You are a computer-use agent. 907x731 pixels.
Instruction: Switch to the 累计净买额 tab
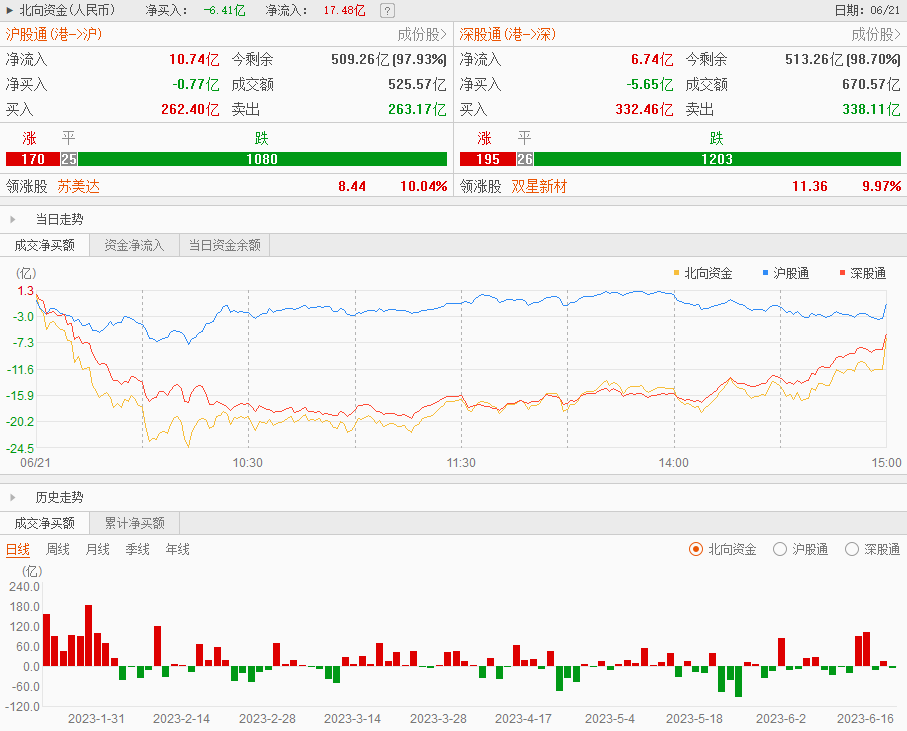pos(134,523)
